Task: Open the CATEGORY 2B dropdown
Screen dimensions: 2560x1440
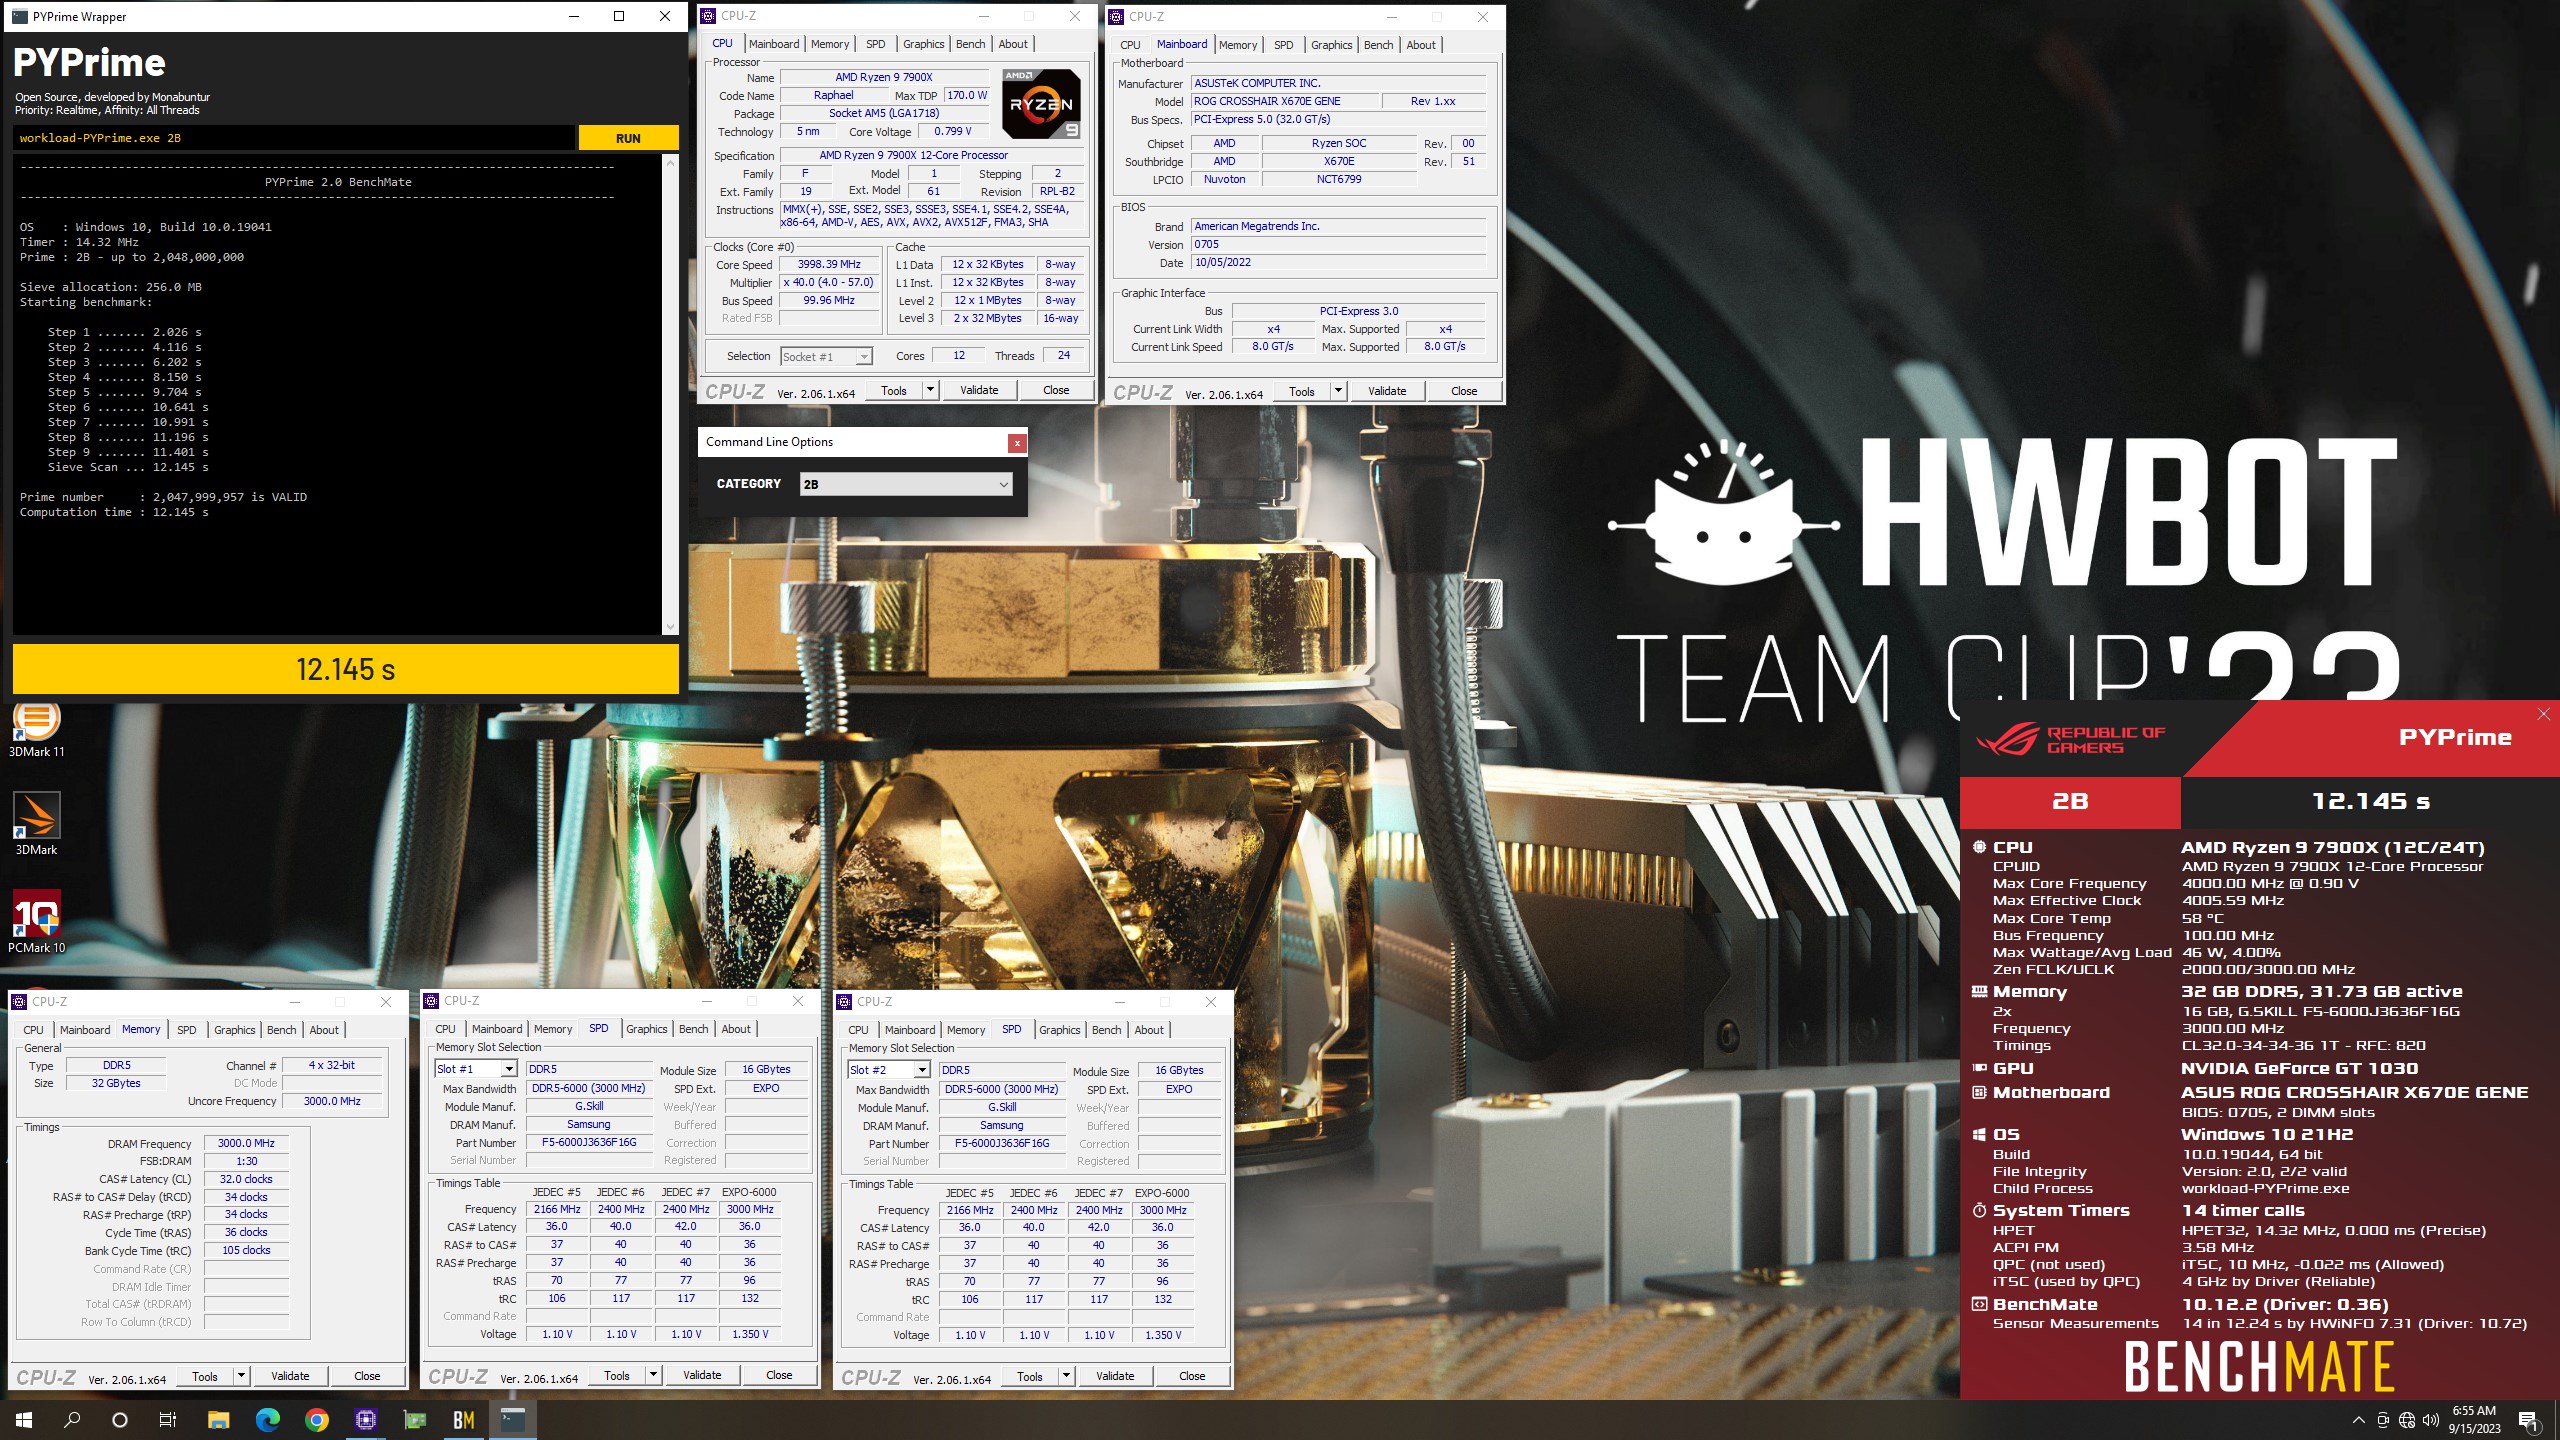Action: [x=906, y=484]
